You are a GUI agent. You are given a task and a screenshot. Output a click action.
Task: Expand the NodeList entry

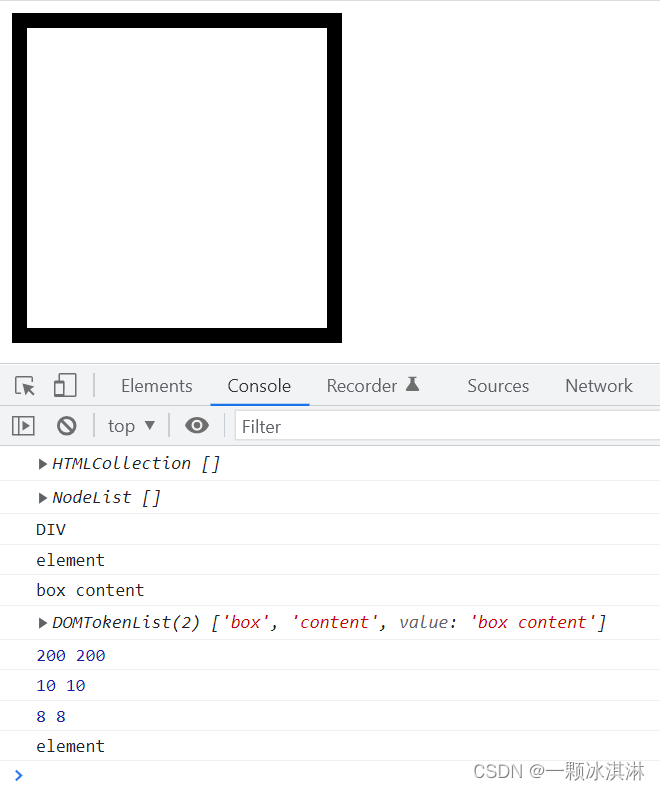point(43,498)
